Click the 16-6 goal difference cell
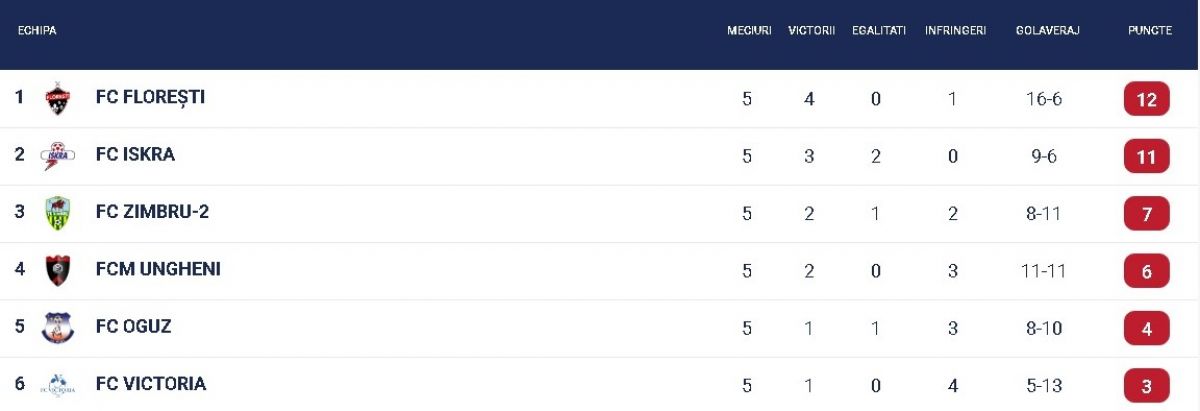This screenshot has height=411, width=1200. click(1043, 99)
